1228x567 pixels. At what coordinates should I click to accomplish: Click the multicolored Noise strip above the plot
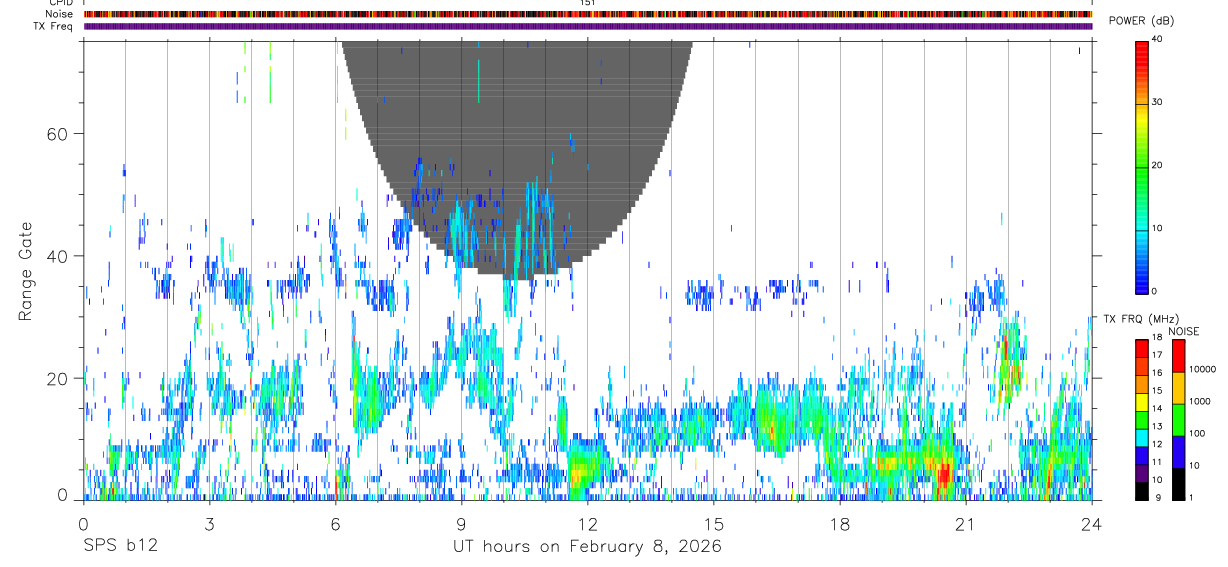coord(588,15)
